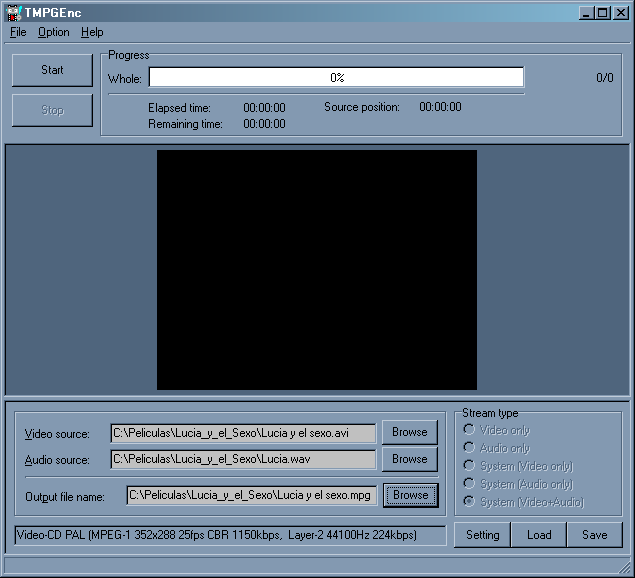Viewport: 635px width, 578px height.
Task: Select System (Video+Audio) stream type
Action: pos(470,502)
